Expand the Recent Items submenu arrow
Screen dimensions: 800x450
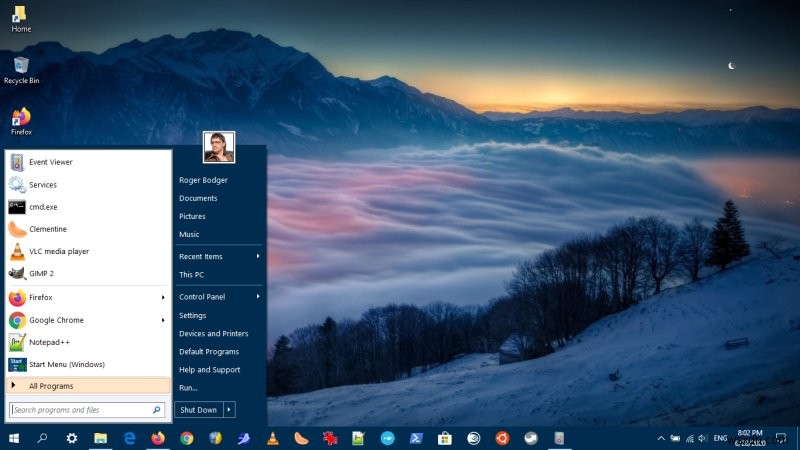coord(258,256)
